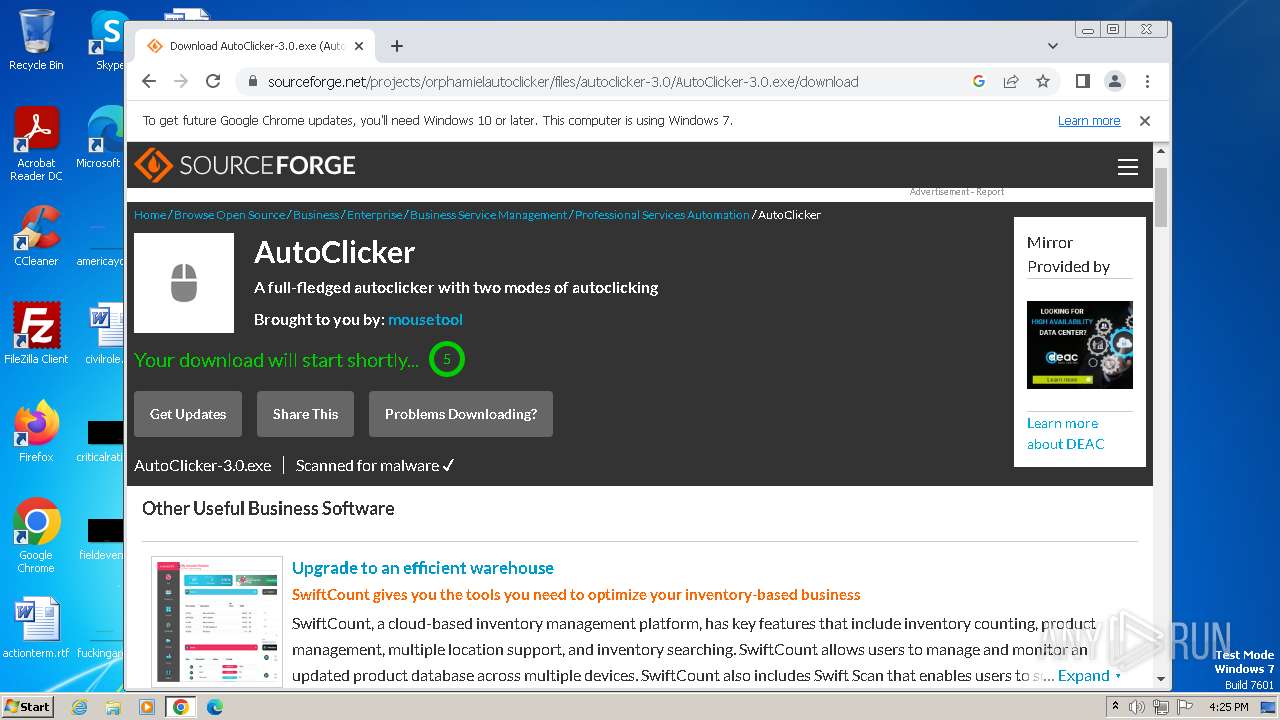1280x720 pixels.
Task: Open Professional Services Automation breadcrumb
Action: pos(662,215)
